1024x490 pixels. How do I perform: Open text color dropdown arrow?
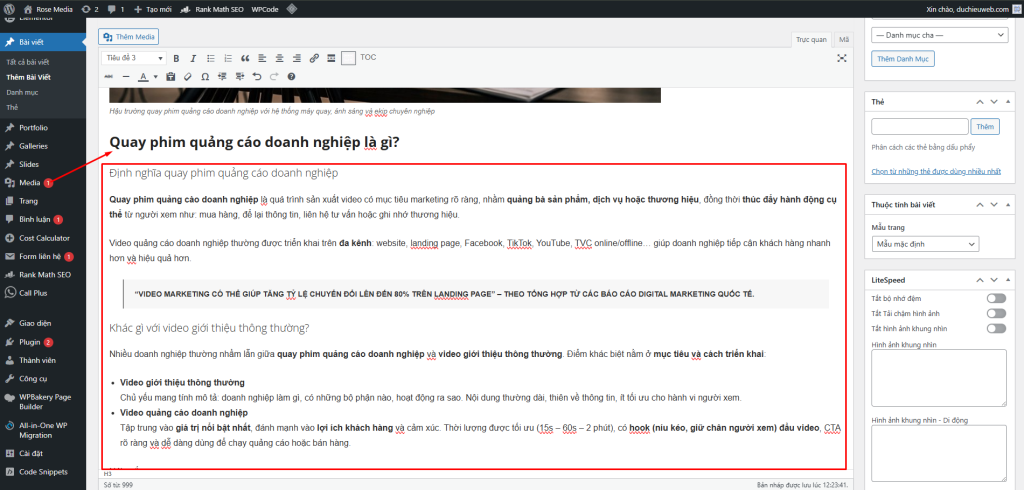pyautogui.click(x=156, y=76)
